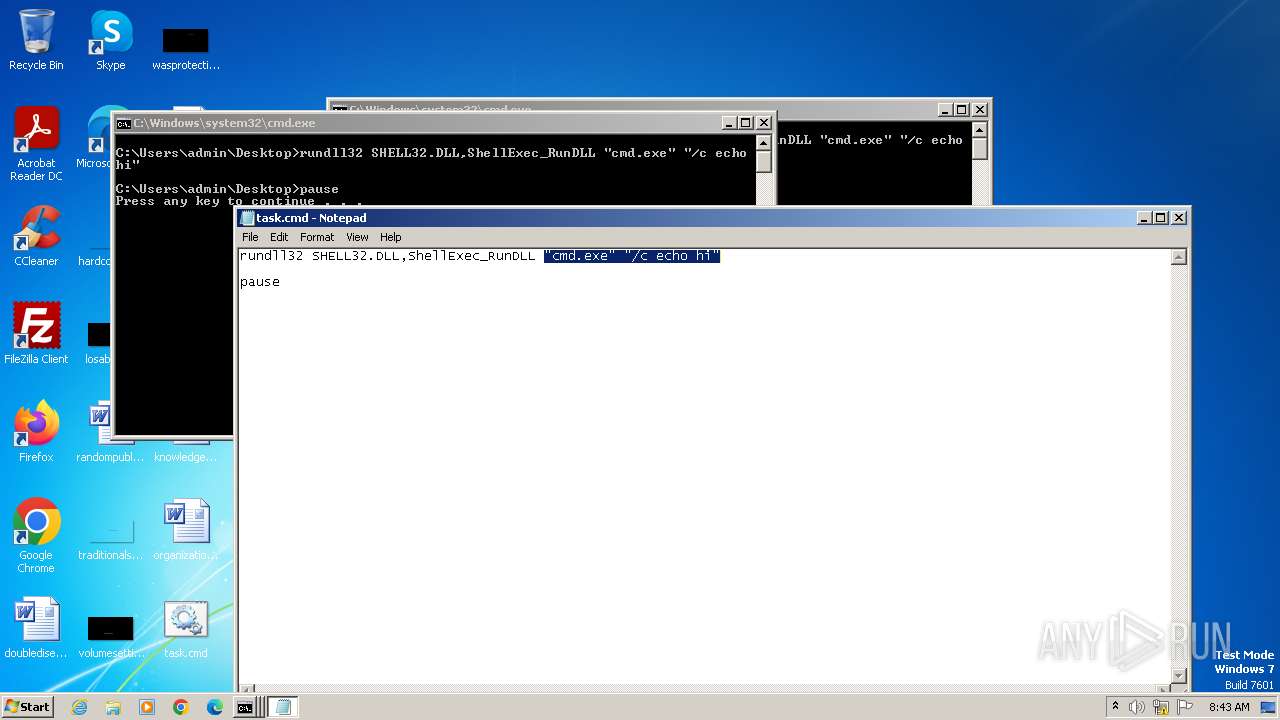Image resolution: width=1280 pixels, height=720 pixels.
Task: Click the Start button
Action: point(28,707)
